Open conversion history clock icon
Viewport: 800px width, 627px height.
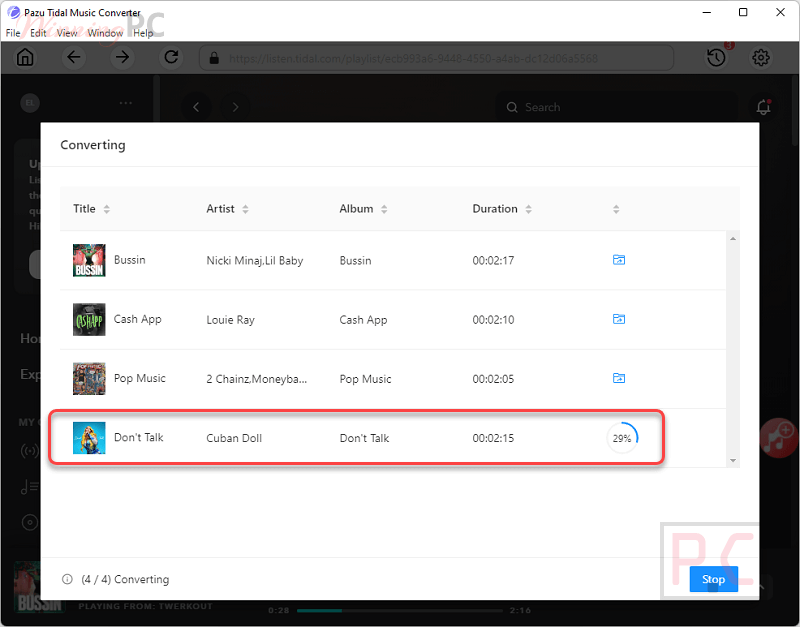click(x=716, y=57)
